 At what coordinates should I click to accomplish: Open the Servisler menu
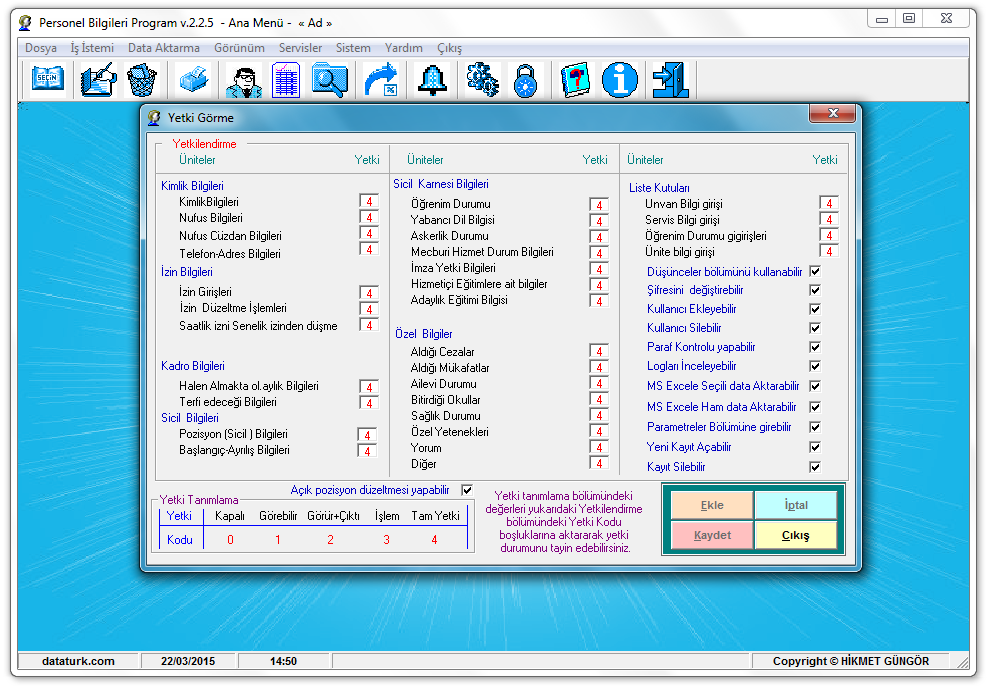(x=300, y=48)
